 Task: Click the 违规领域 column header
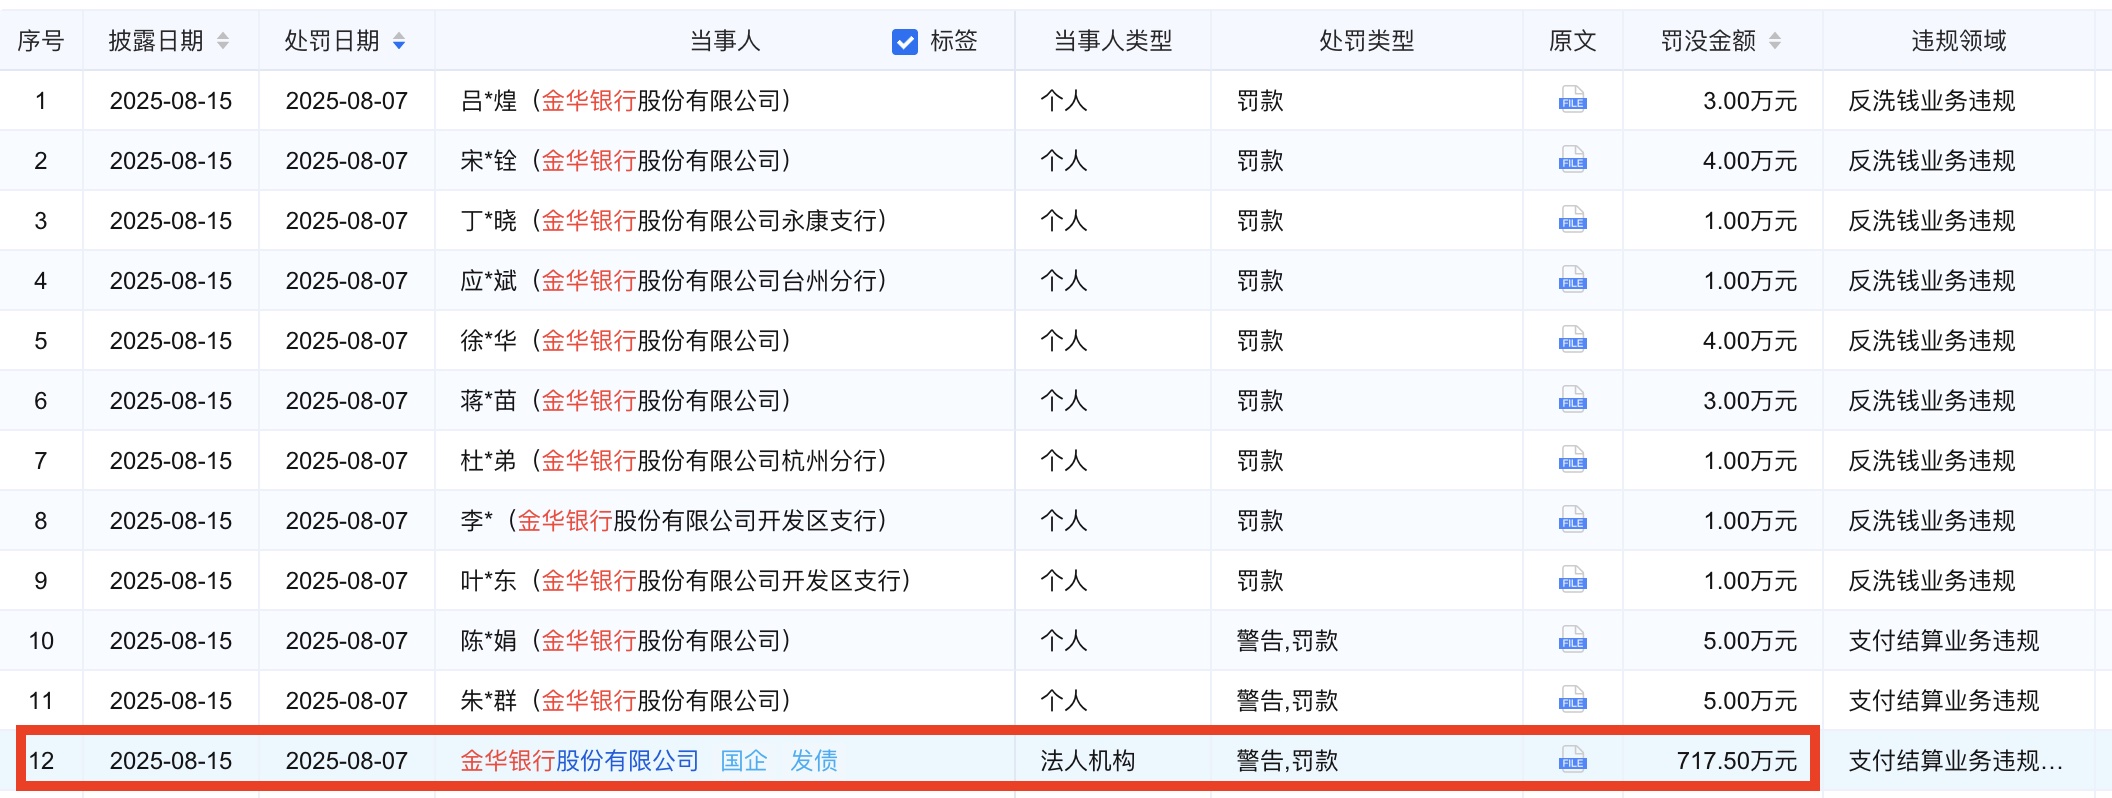point(1959,41)
